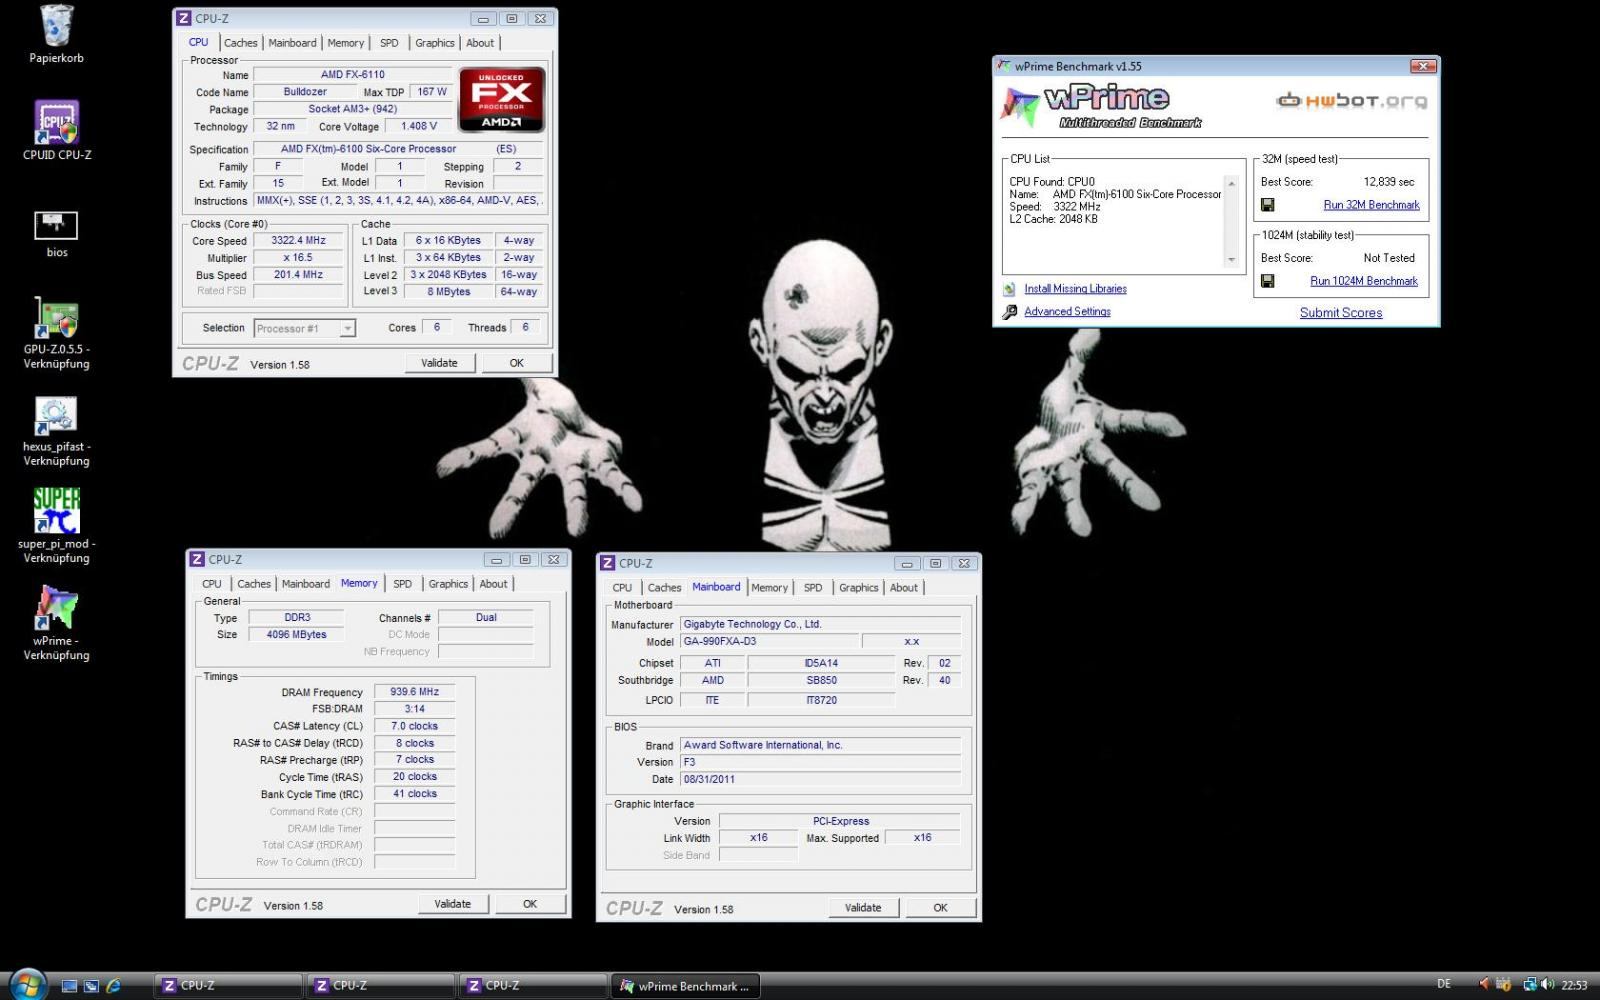This screenshot has height=1000, width=1600.
Task: Click the red speaker icon in the tray
Action: pyautogui.click(x=1484, y=985)
